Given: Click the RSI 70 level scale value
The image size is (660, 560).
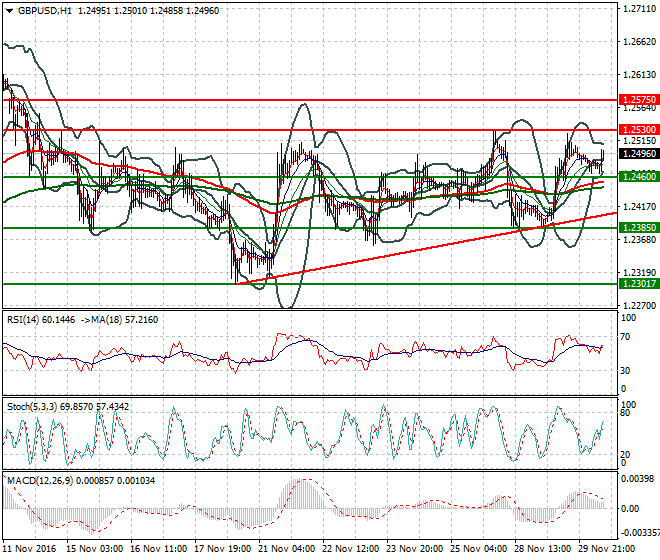Looking at the screenshot, I should click(x=625, y=337).
